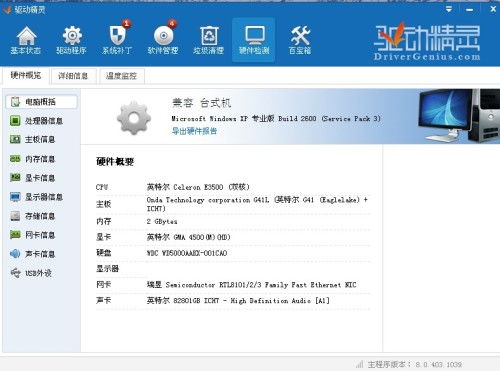500x371 pixels.
Task: Open the 驱动程序 gear icon
Action: tap(71, 41)
